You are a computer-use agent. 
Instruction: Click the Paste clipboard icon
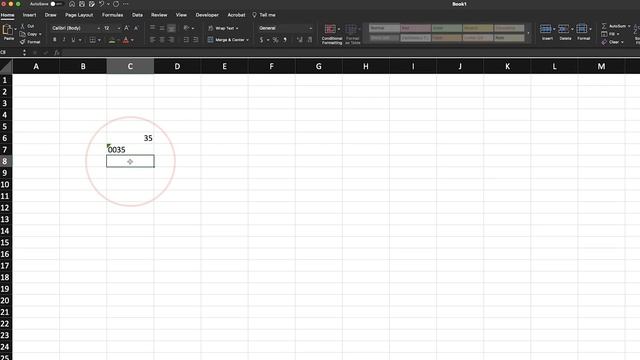[7, 30]
